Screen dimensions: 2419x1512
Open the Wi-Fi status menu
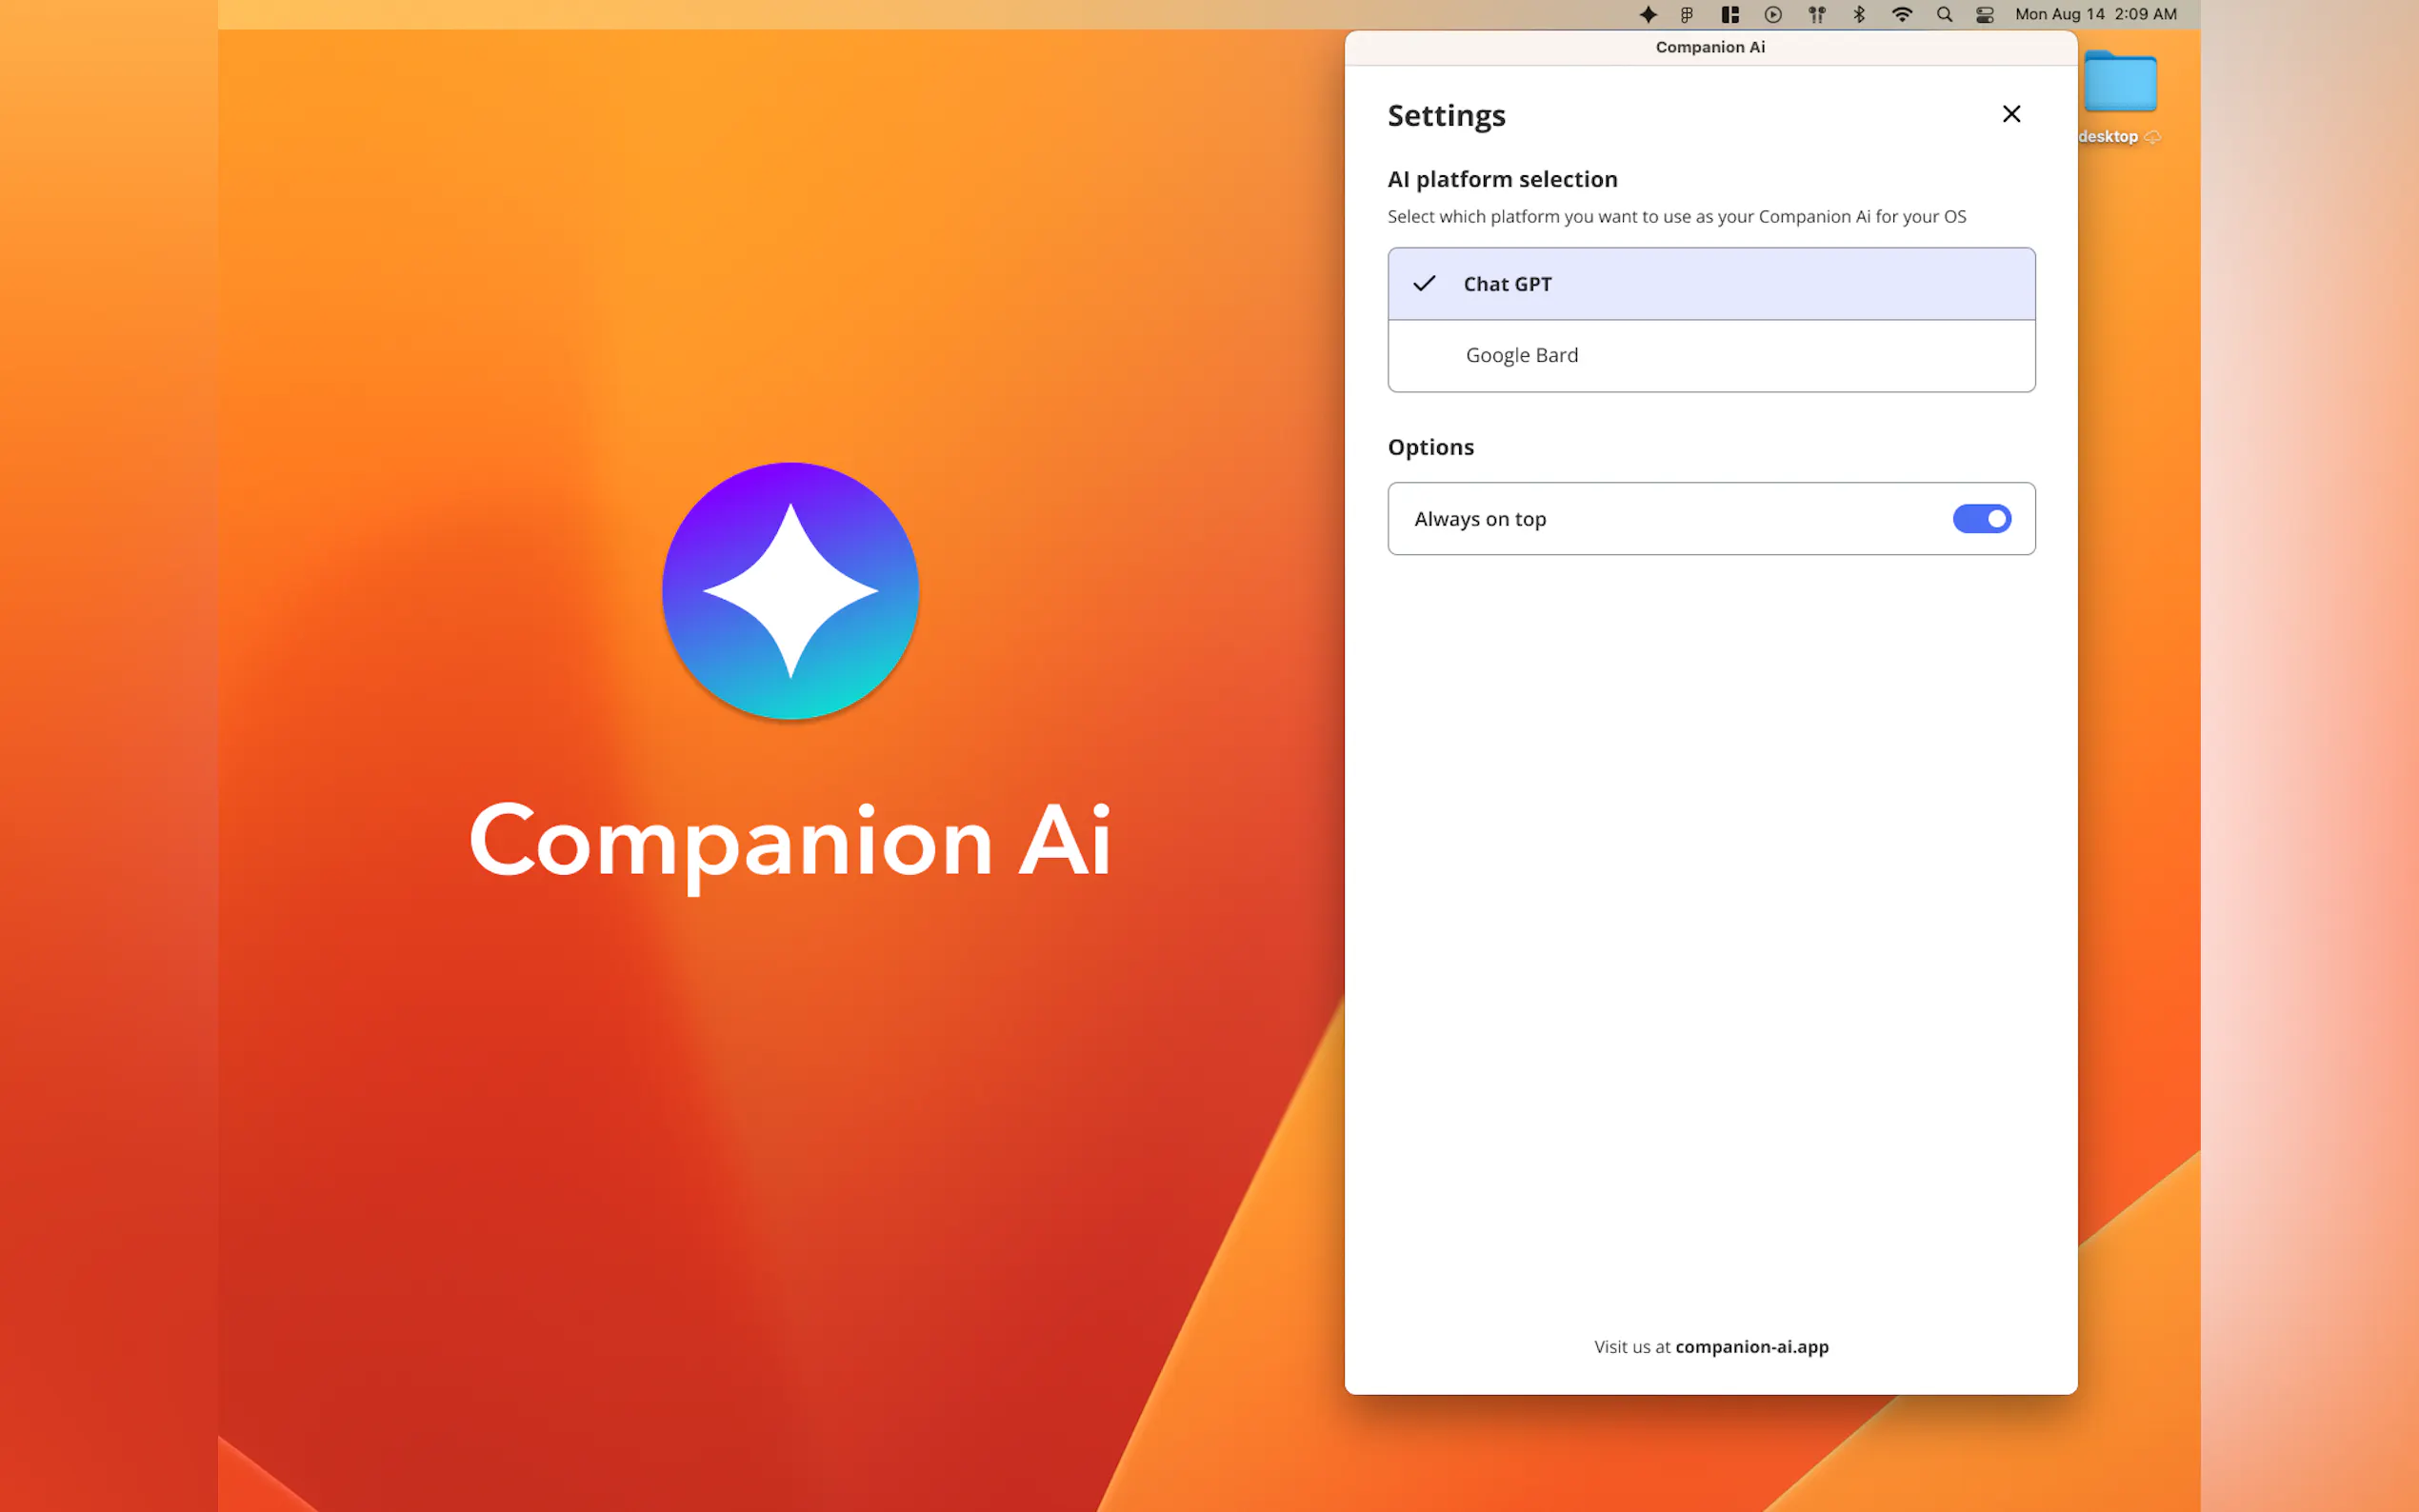1902,14
